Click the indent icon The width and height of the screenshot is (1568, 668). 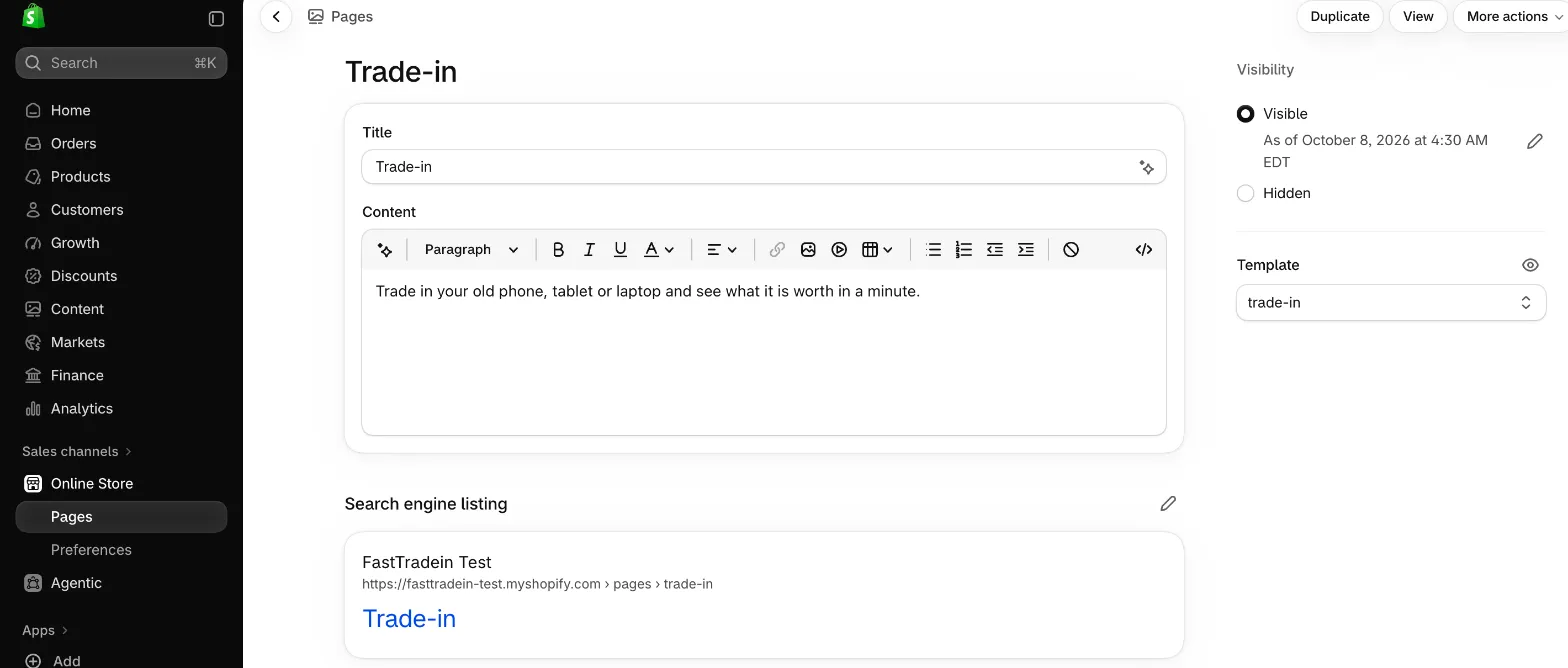click(x=1026, y=250)
